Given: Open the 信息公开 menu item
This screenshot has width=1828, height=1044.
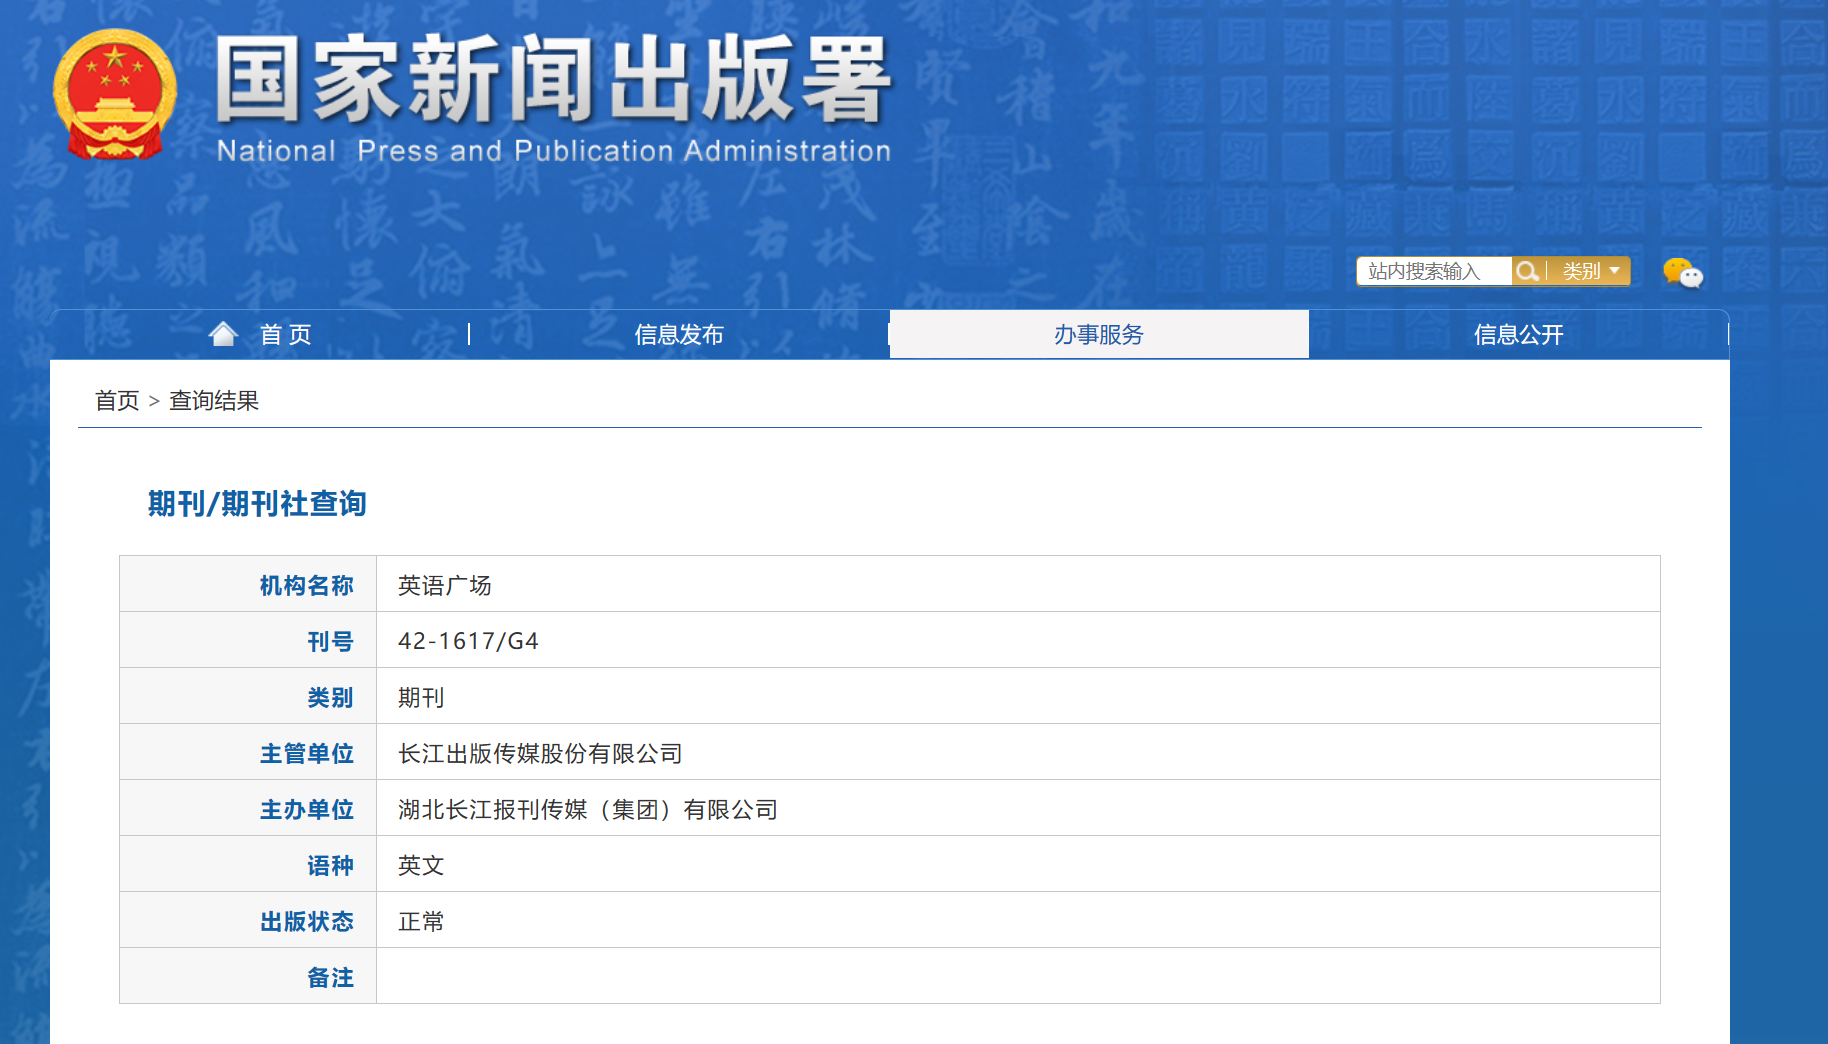Looking at the screenshot, I should click(x=1519, y=334).
